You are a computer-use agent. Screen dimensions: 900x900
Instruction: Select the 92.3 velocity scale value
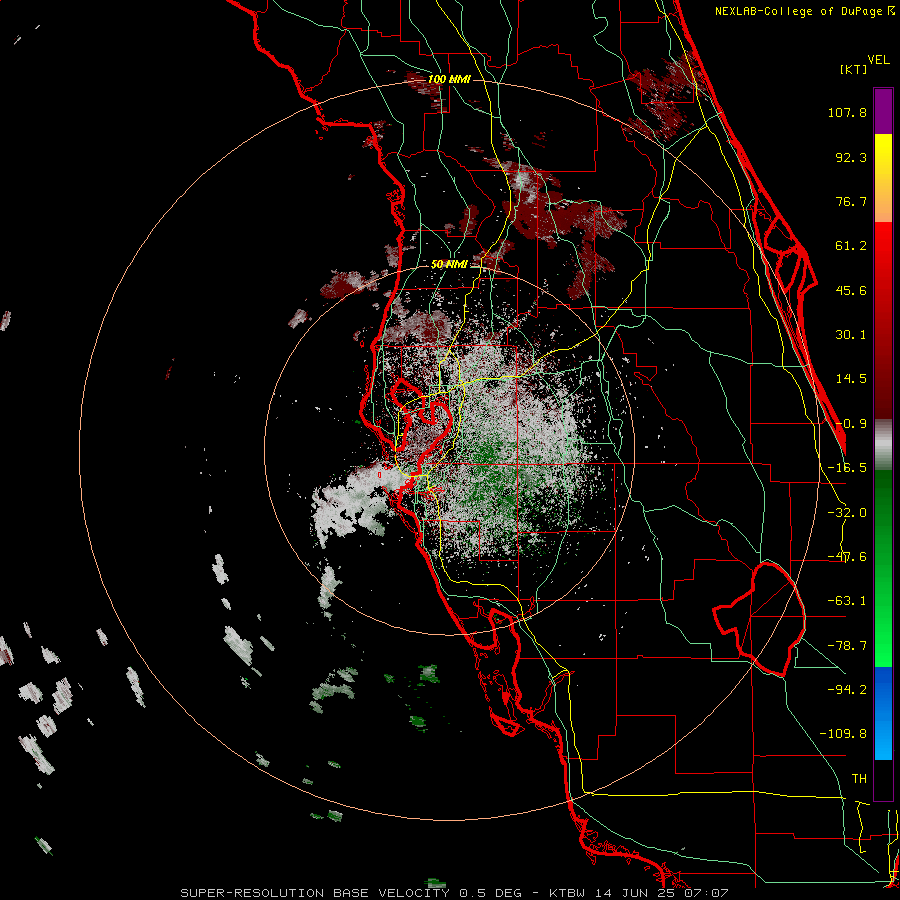(851, 157)
